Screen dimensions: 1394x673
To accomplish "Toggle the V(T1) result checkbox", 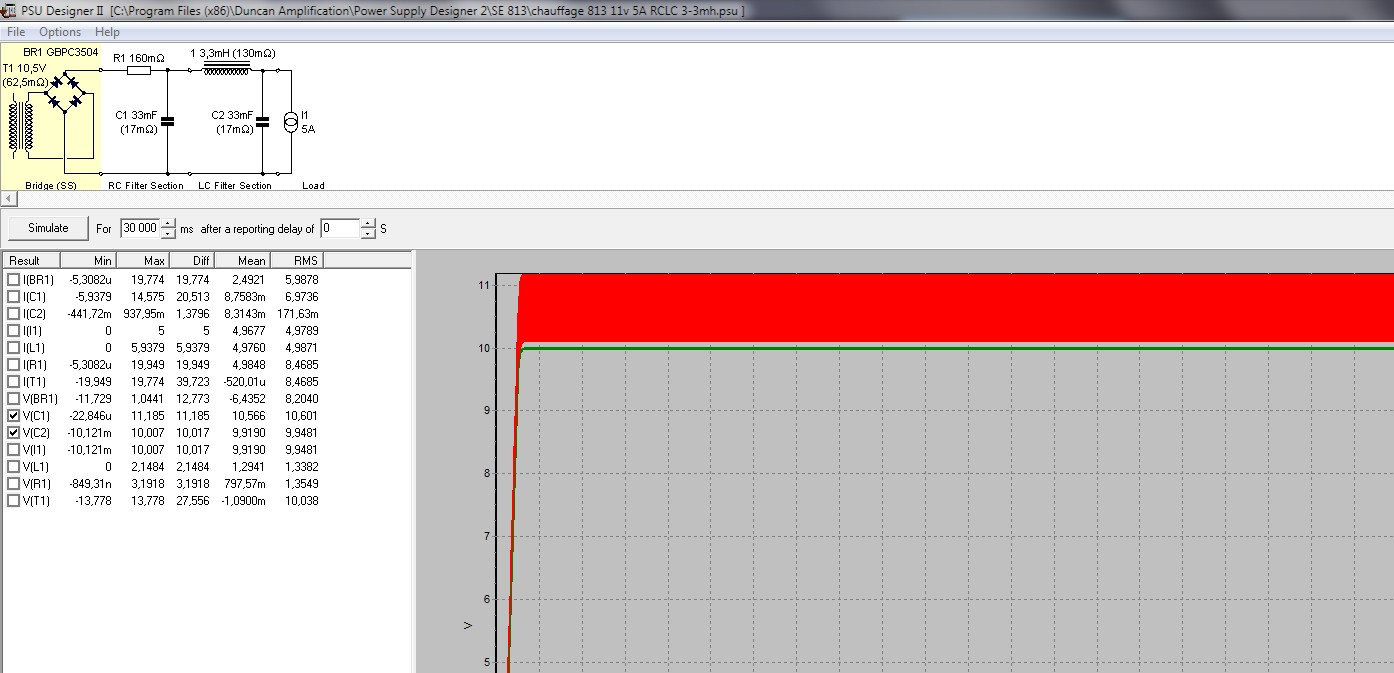I will point(13,501).
